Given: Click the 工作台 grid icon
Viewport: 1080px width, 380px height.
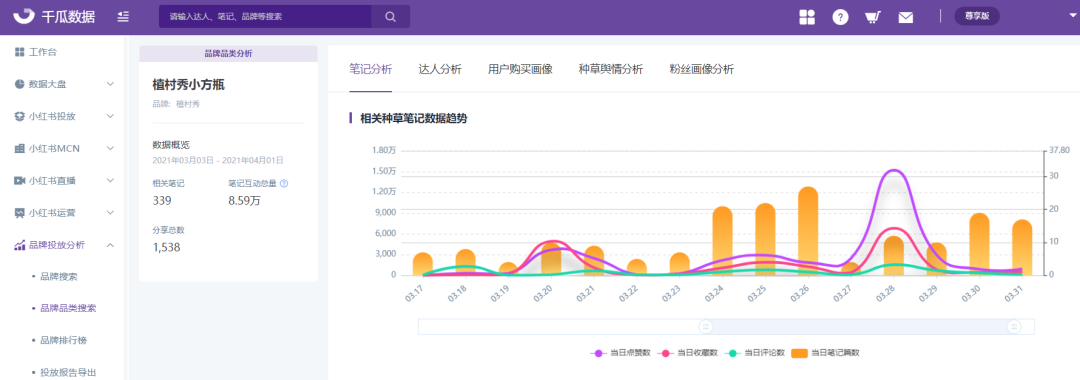Looking at the screenshot, I should (x=19, y=52).
